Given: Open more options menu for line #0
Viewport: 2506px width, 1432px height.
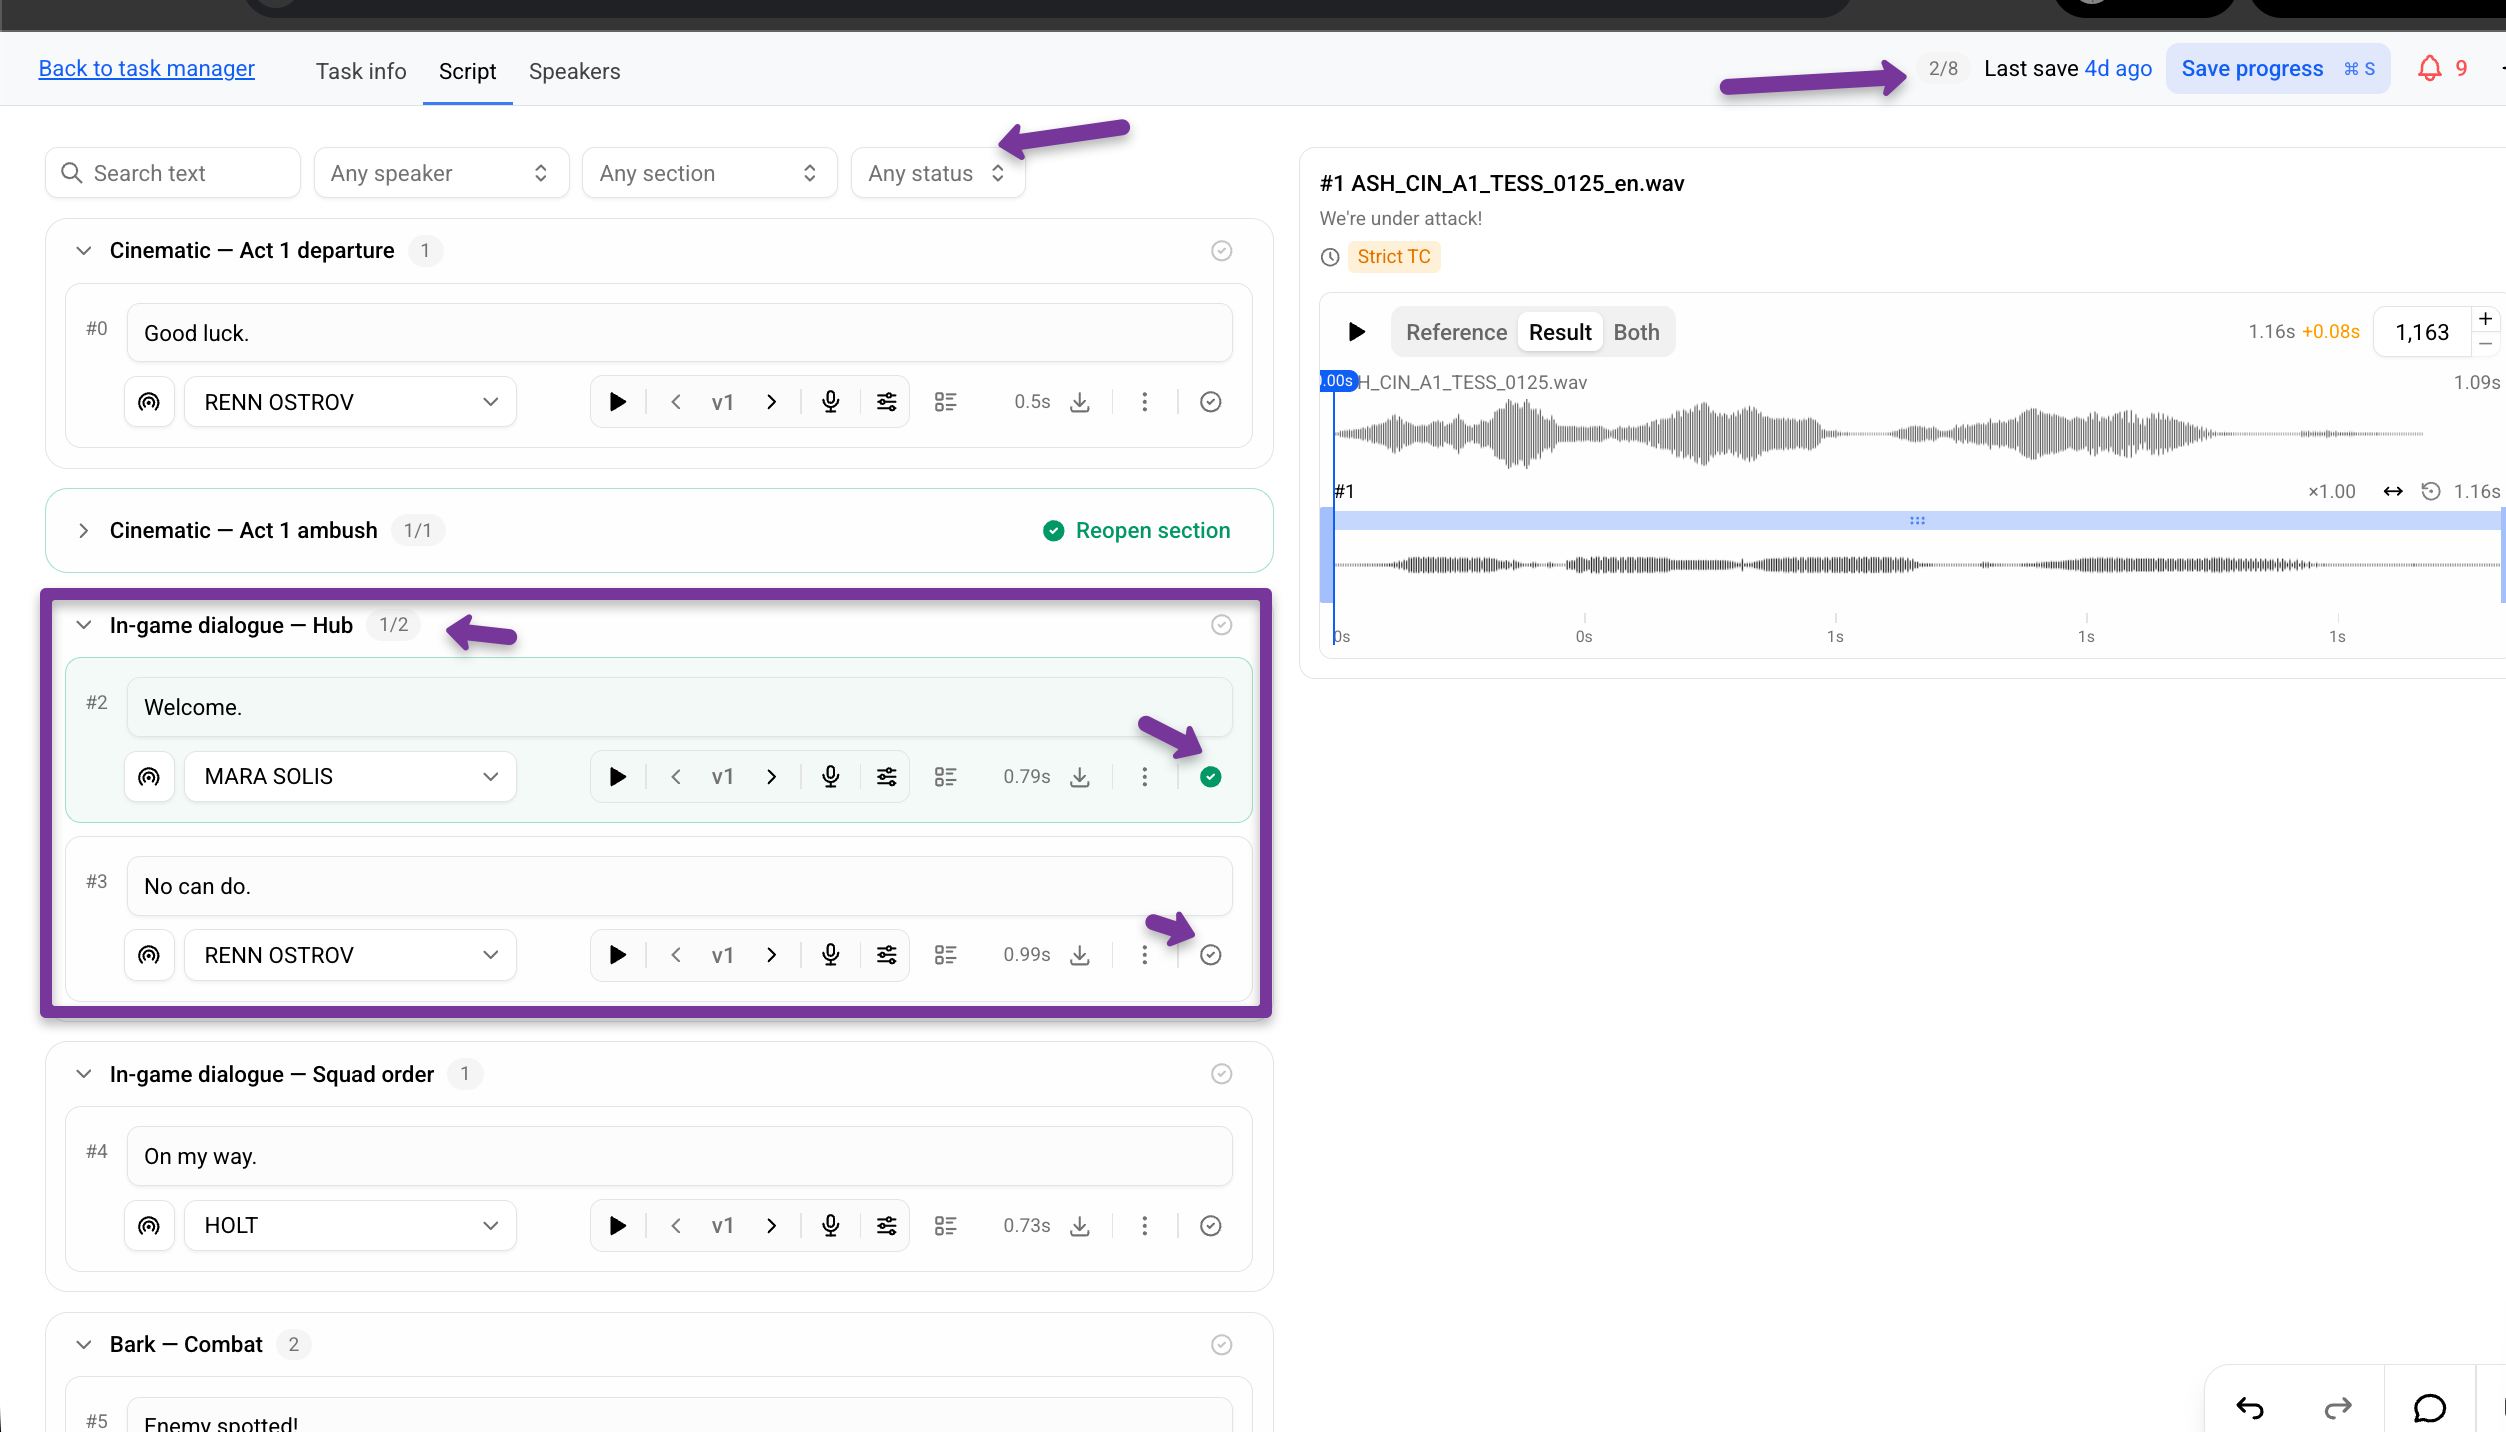Looking at the screenshot, I should coord(1144,402).
